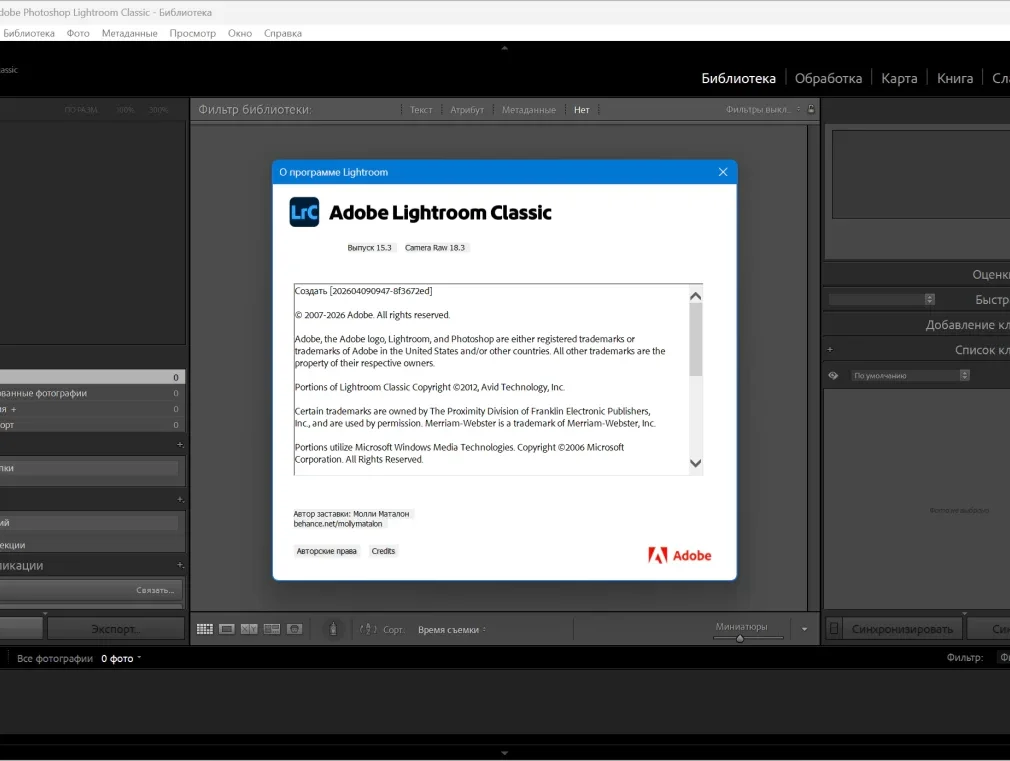1010x761 pixels.
Task: Open the Время съемки sort dropdown
Action: pyautogui.click(x=453, y=630)
